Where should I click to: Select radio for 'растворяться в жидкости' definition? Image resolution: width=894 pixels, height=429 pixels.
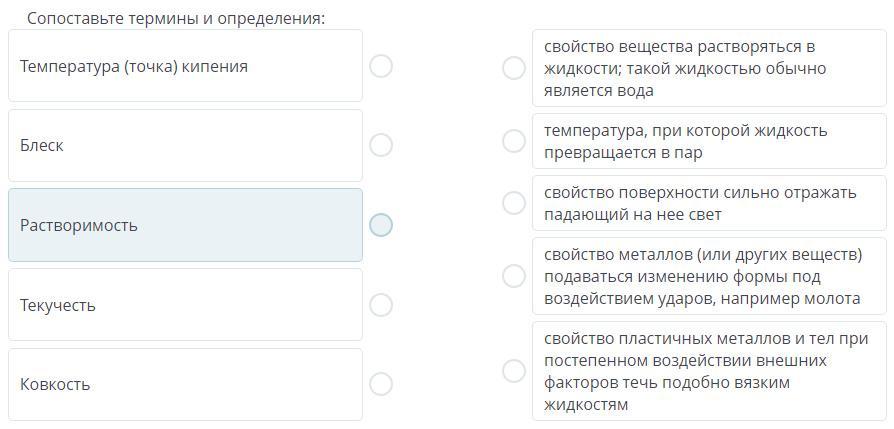pyautogui.click(x=514, y=68)
